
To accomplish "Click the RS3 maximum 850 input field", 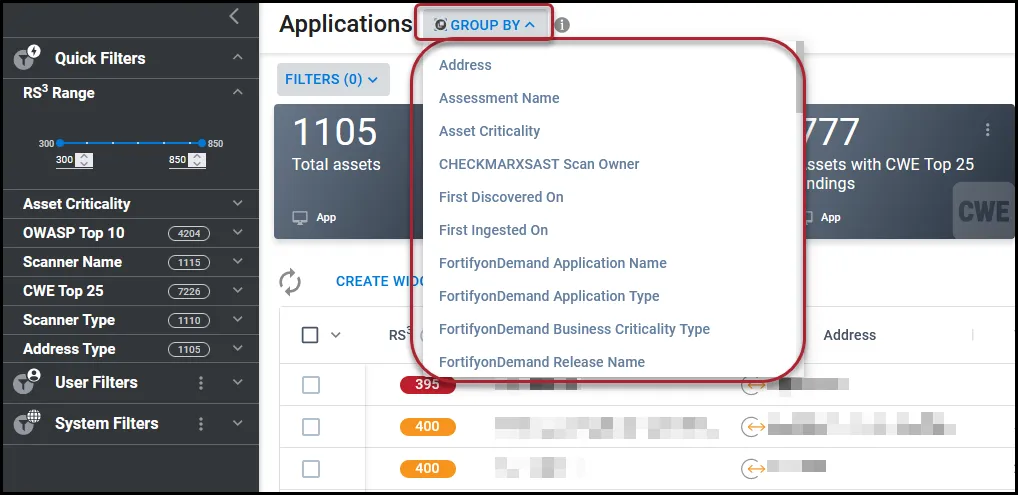I will pos(178,160).
